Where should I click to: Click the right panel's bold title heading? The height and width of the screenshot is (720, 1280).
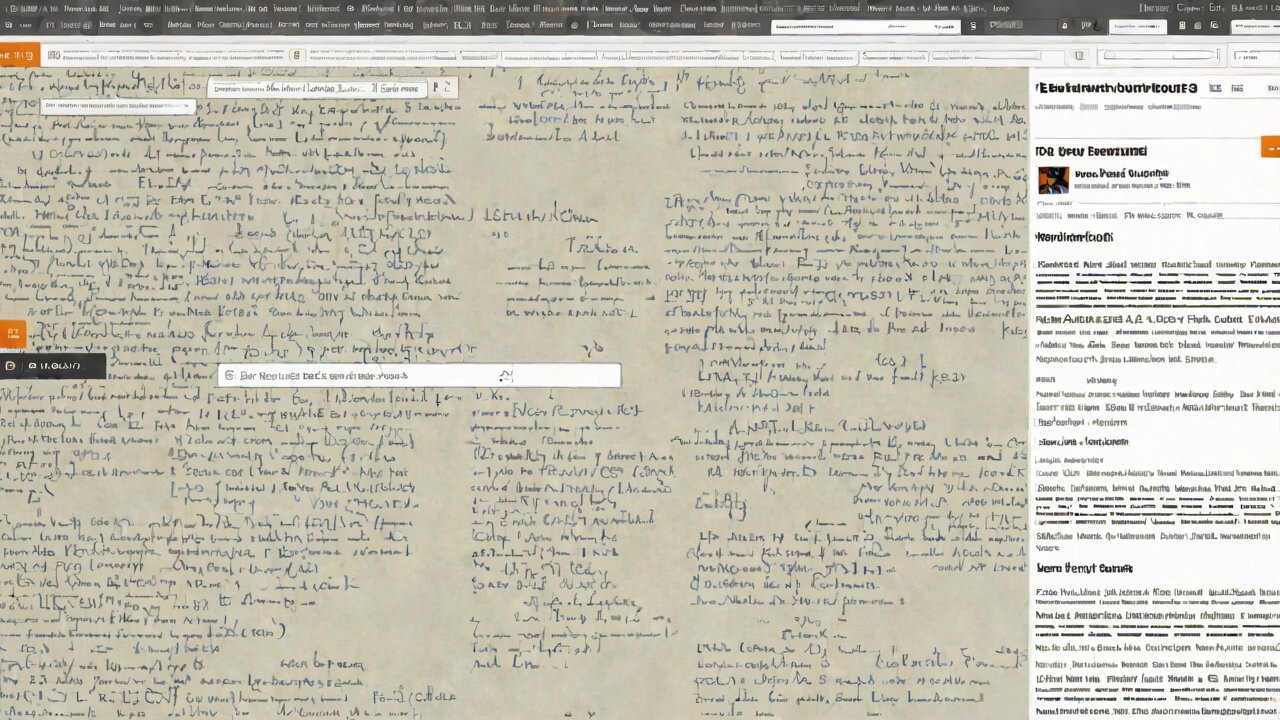(1116, 88)
